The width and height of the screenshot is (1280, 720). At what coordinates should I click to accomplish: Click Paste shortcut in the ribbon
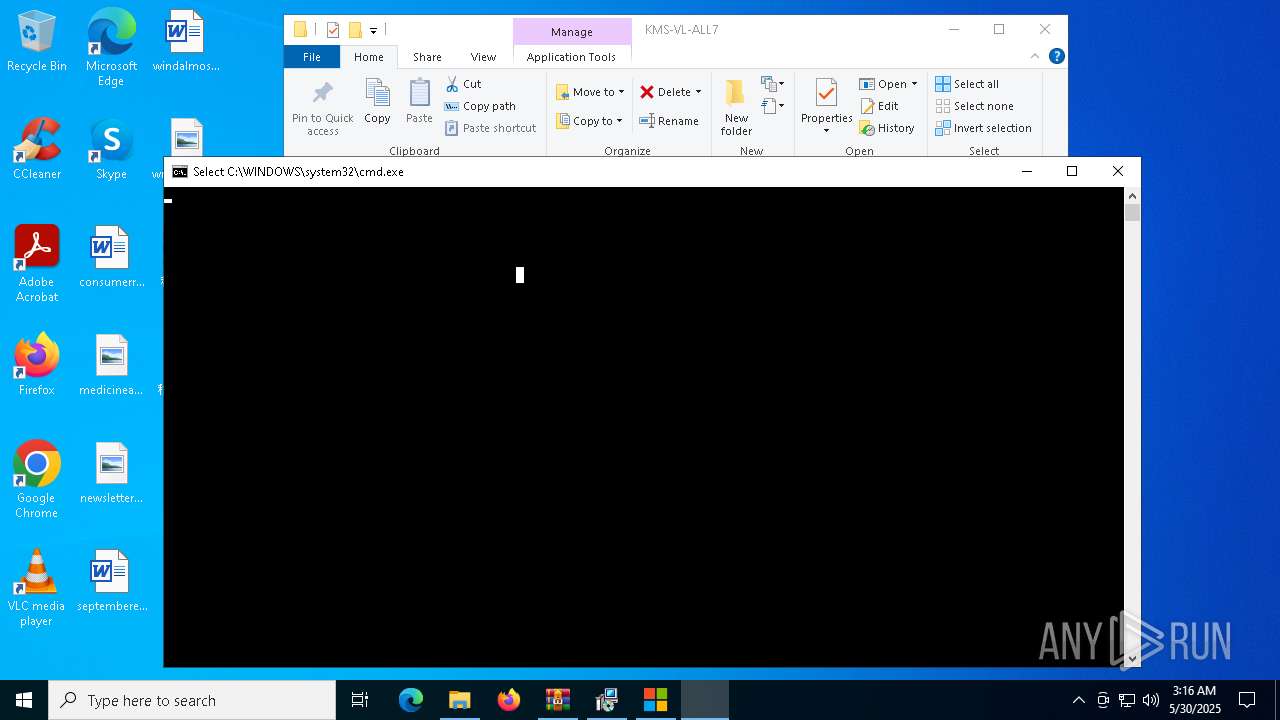pos(490,128)
